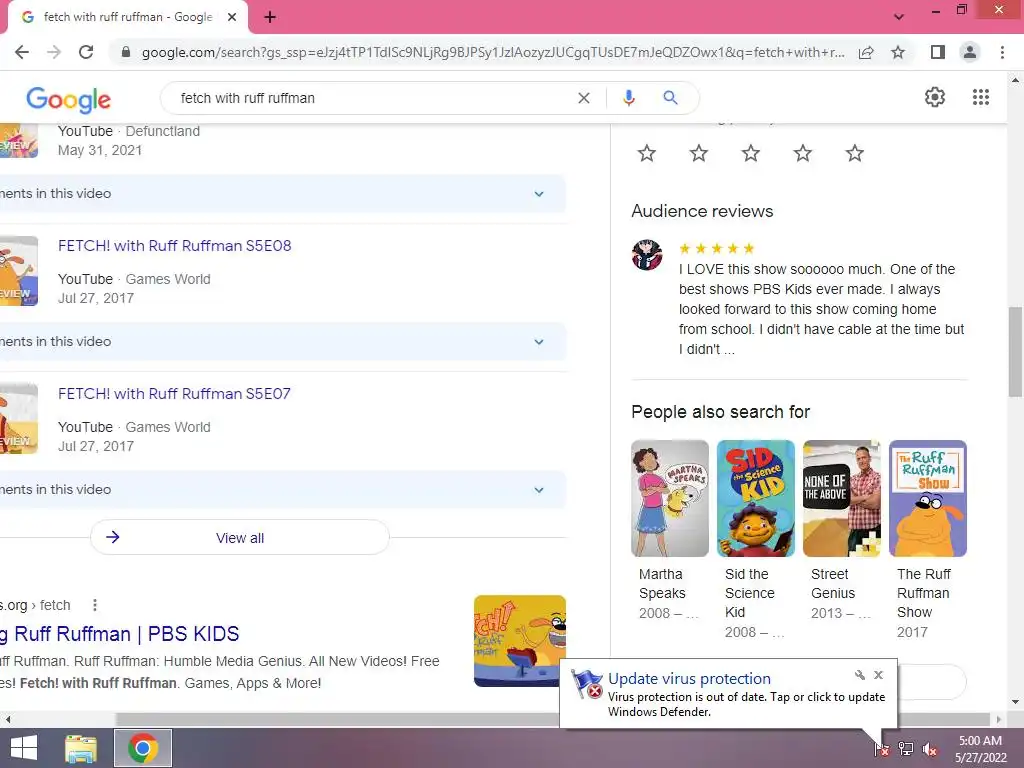This screenshot has height=768, width=1024.
Task: Open File Explorer from the taskbar
Action: pyautogui.click(x=81, y=749)
